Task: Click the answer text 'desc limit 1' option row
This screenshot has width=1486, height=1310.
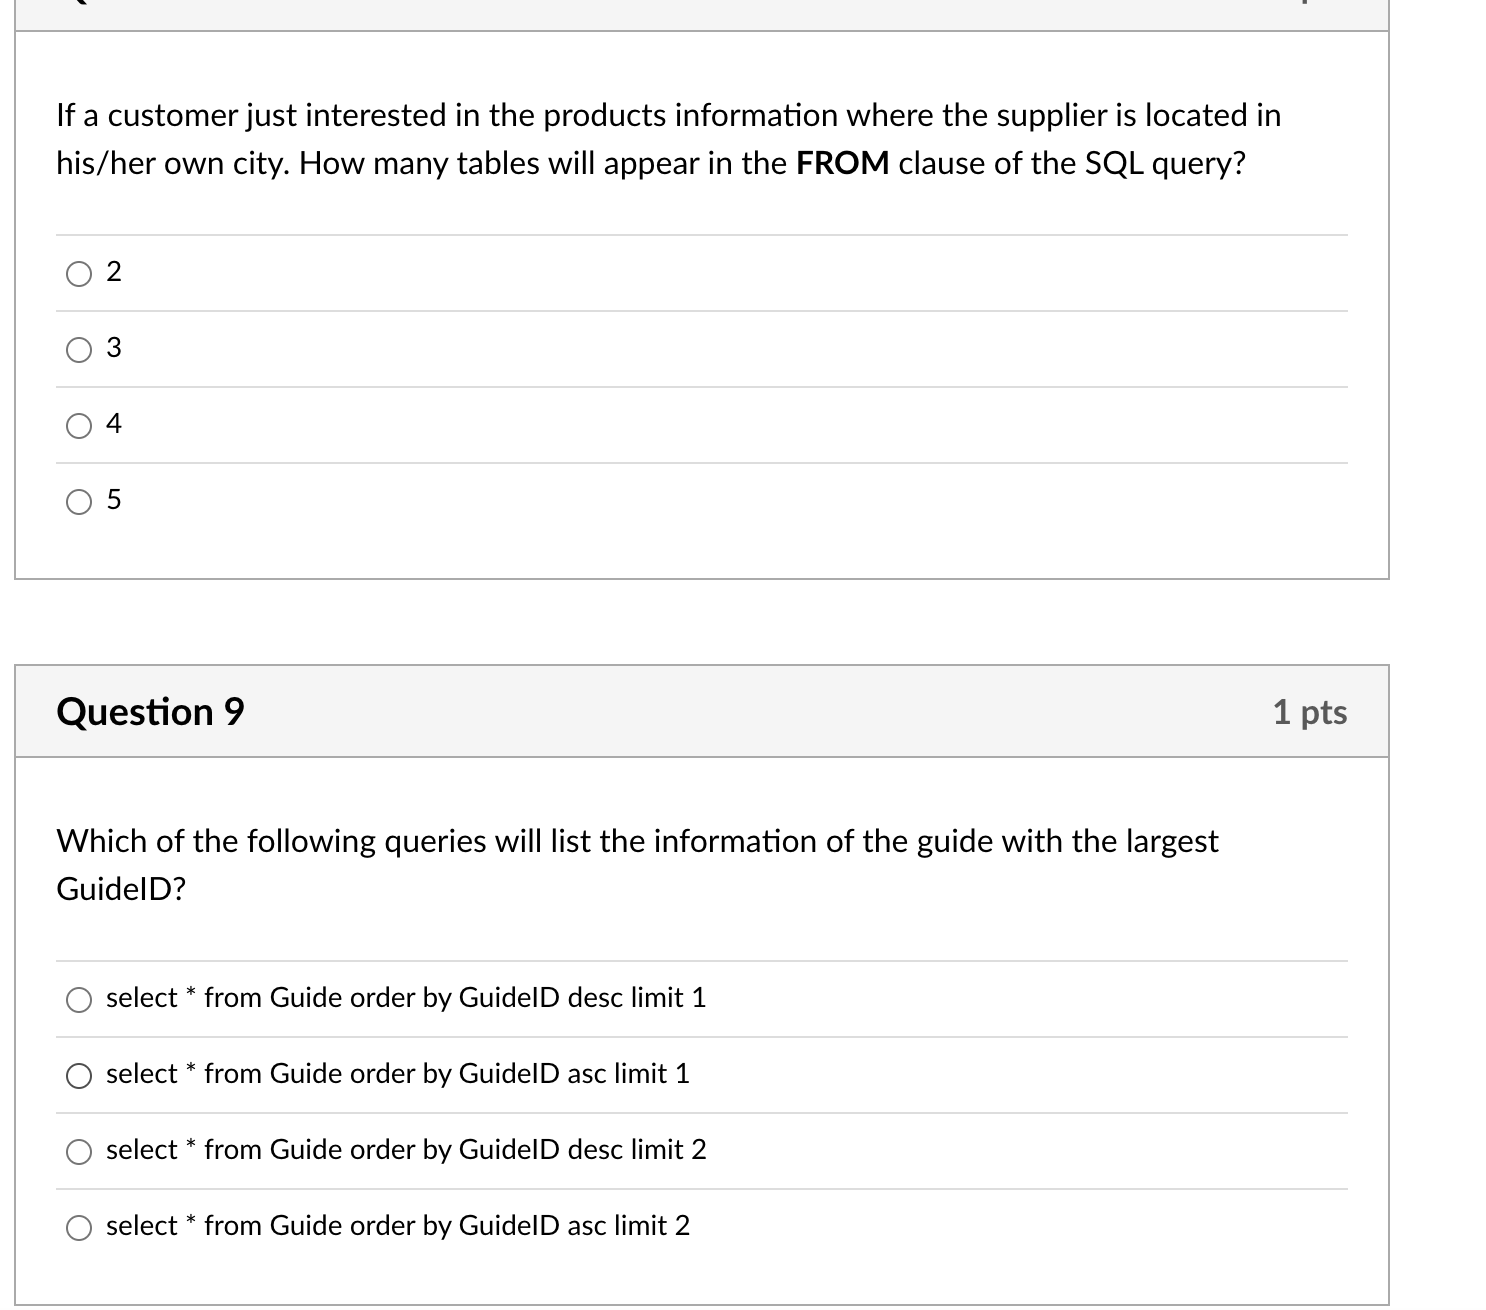Action: click(x=405, y=997)
